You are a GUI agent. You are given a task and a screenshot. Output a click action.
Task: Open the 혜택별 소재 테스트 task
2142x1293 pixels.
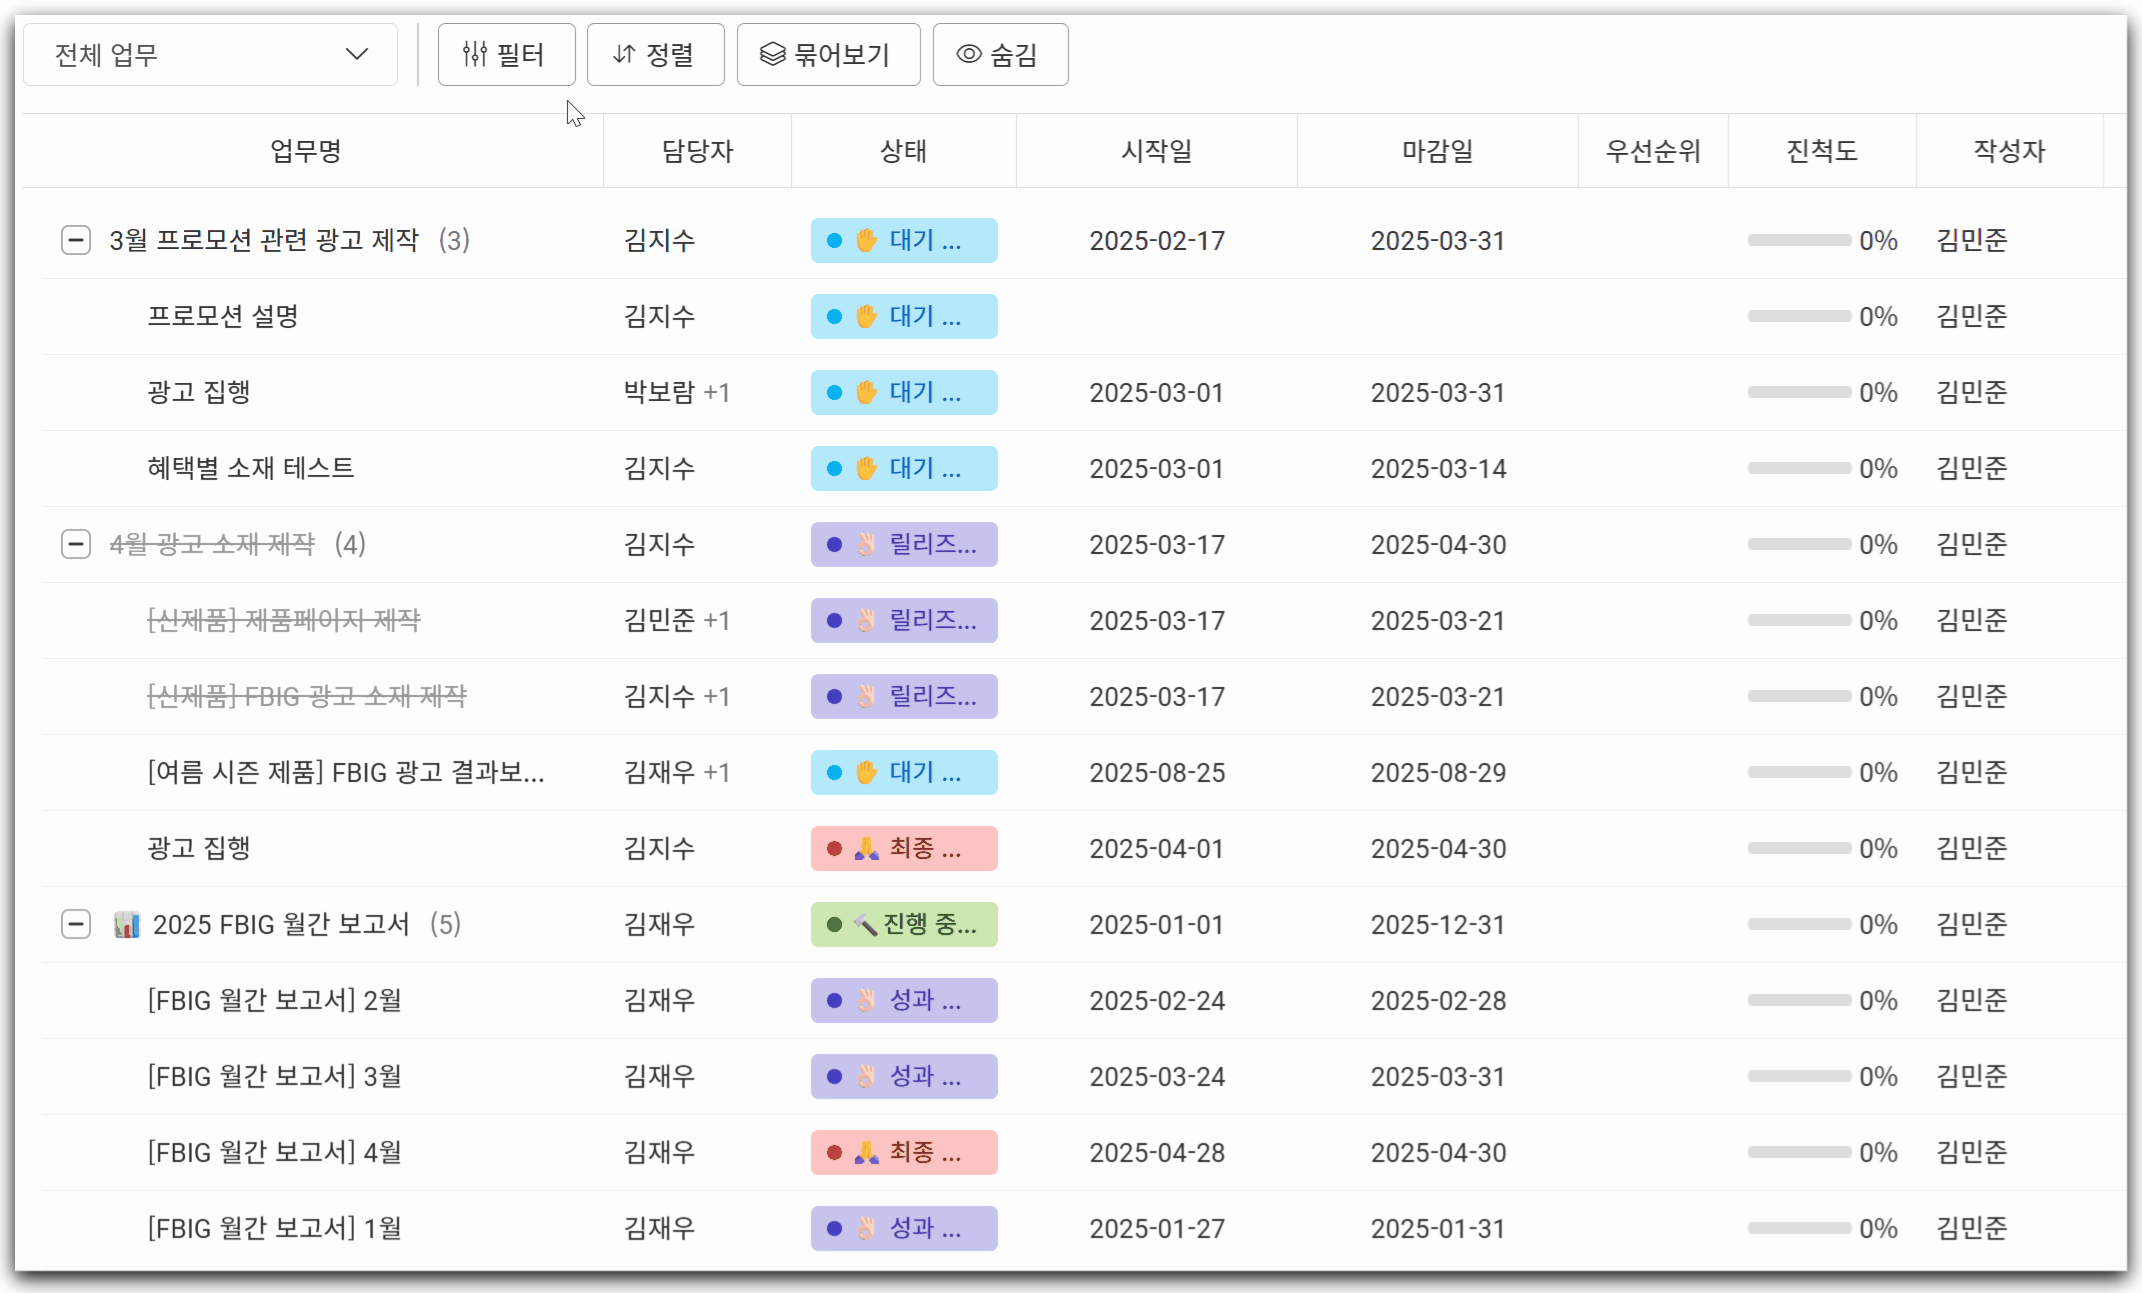point(250,468)
